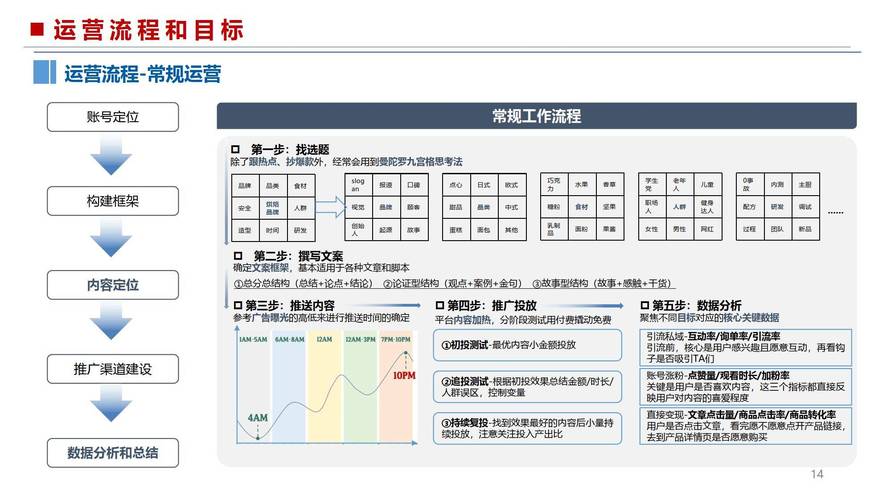Viewport: 895px width, 500px height.
Task: Click the page number 14
Action: (817, 474)
